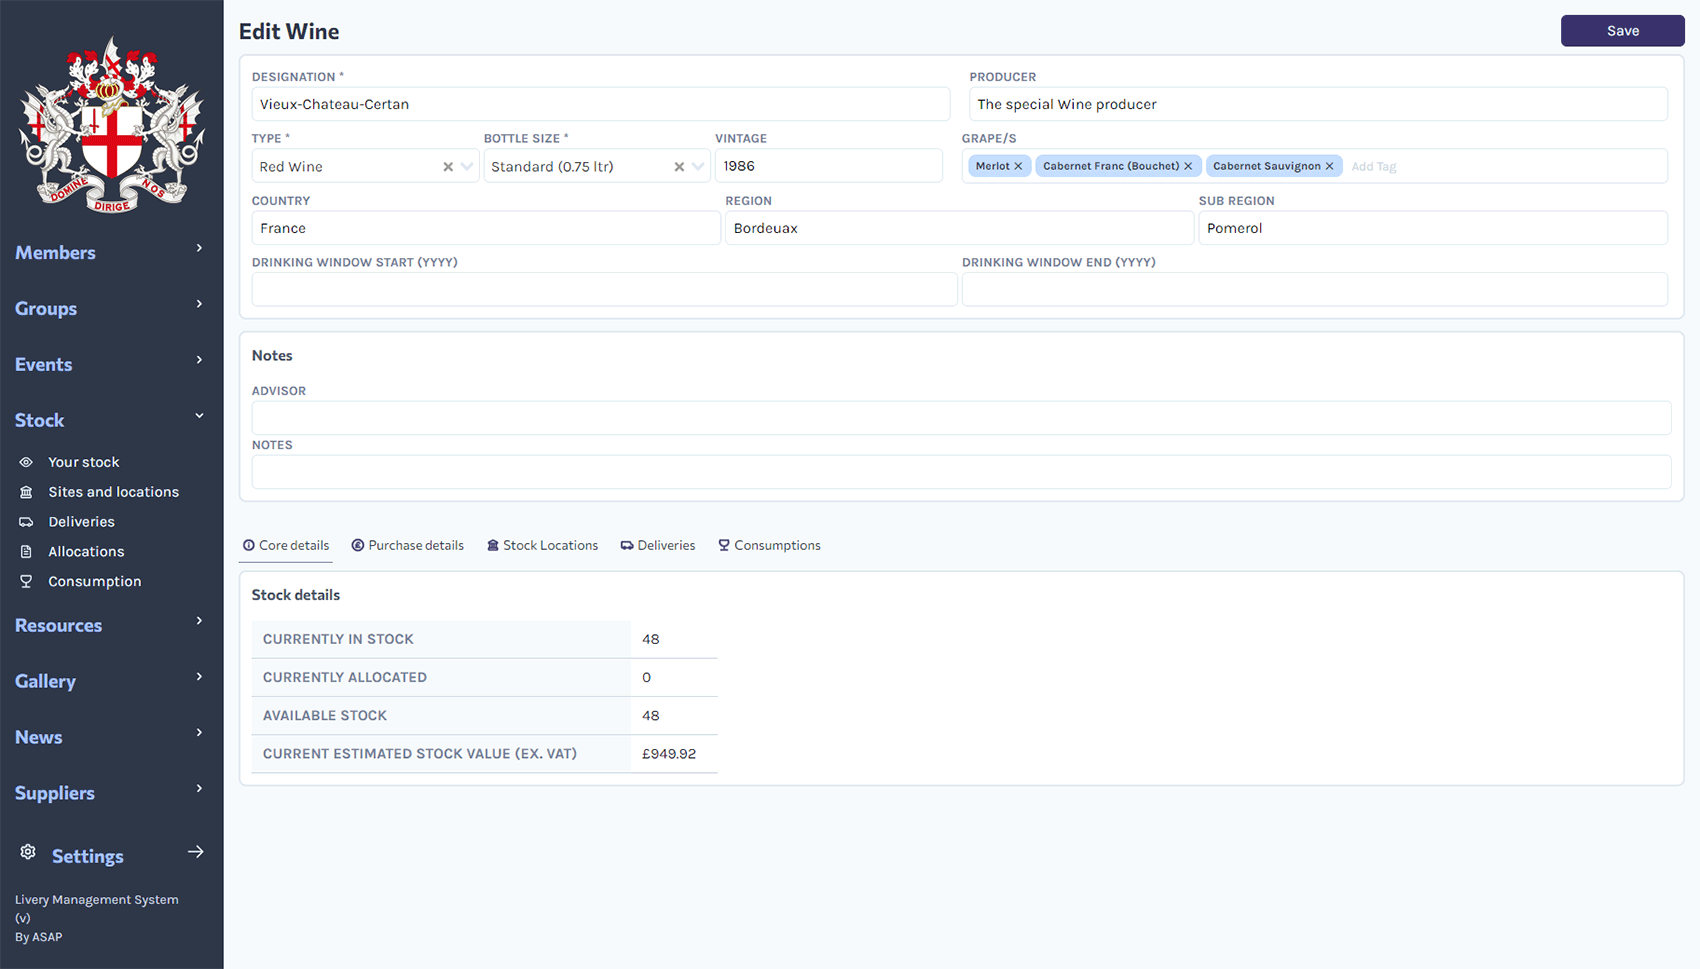Click the Deliveries truck icon in sidebar
The width and height of the screenshot is (1700, 969).
[26, 521]
